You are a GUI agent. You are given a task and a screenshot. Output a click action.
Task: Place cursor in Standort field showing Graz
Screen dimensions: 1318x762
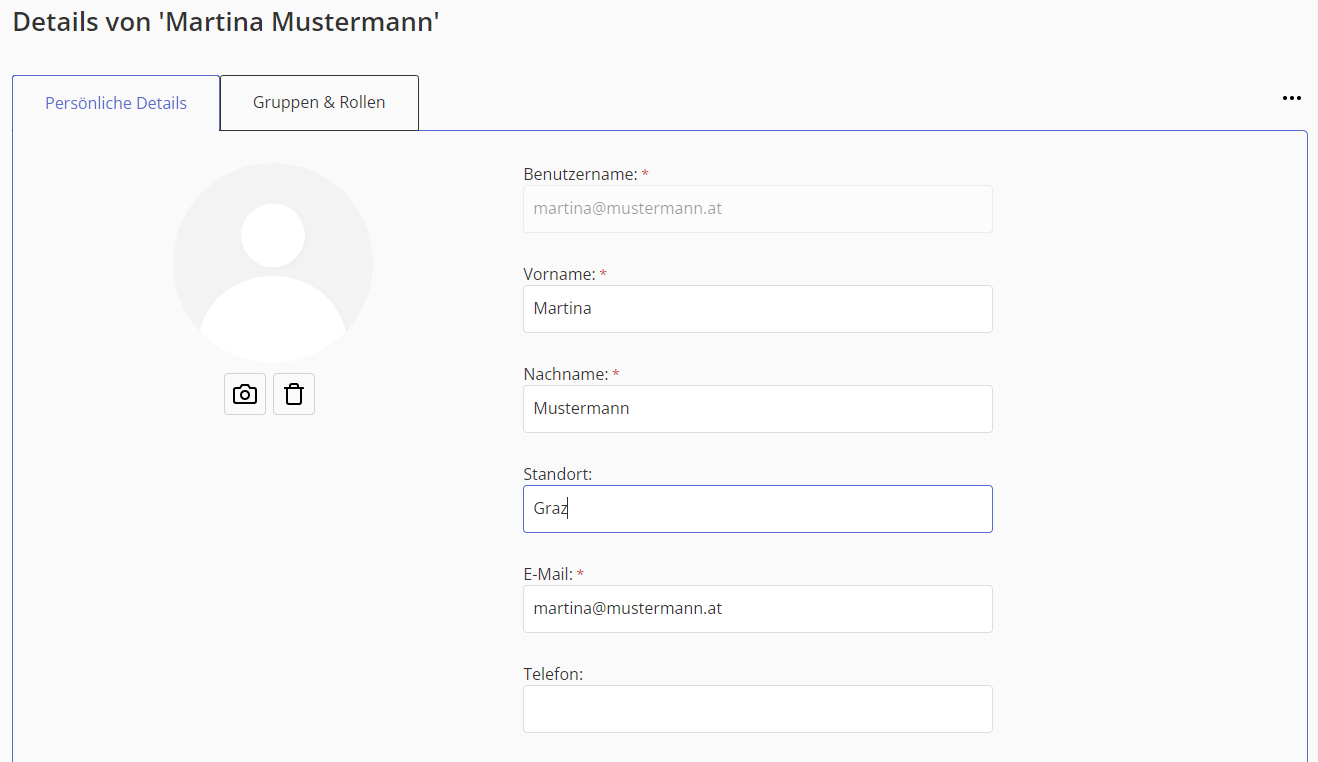tap(757, 509)
